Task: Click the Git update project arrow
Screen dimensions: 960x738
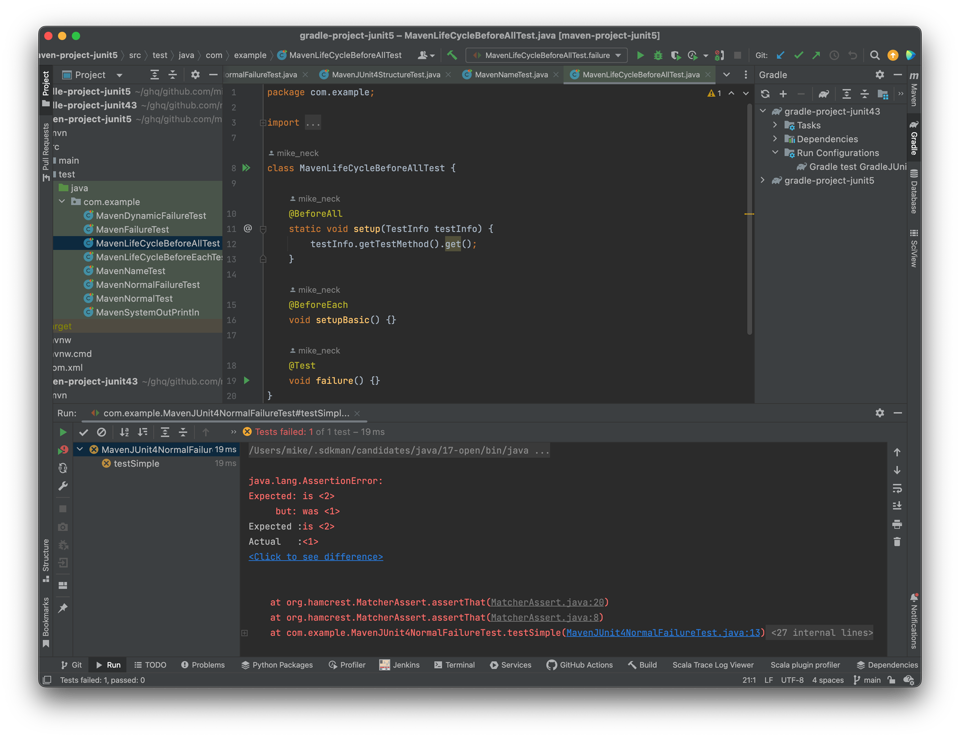Action: (x=781, y=55)
